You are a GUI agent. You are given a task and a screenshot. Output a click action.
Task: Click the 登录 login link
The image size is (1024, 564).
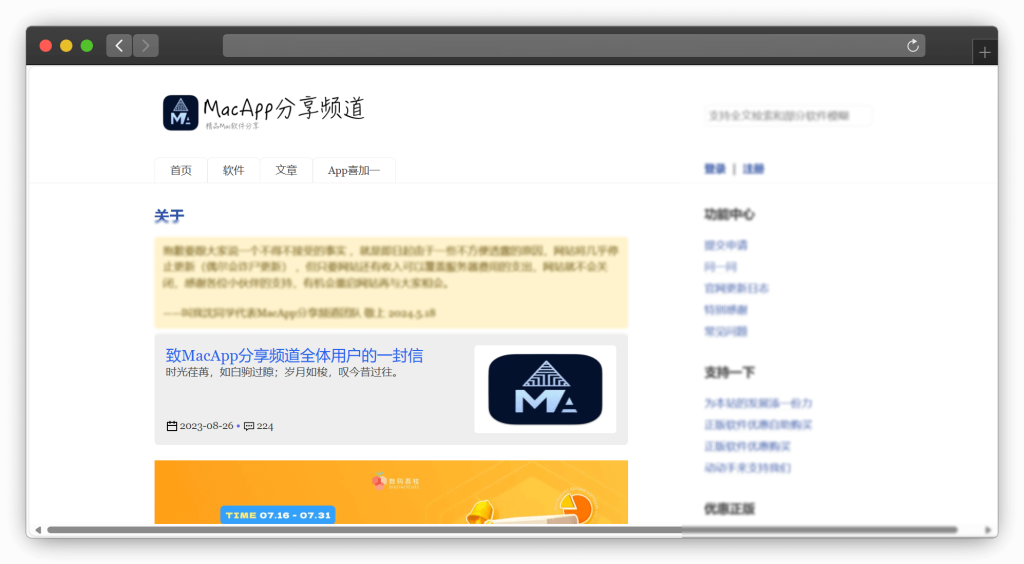point(715,169)
